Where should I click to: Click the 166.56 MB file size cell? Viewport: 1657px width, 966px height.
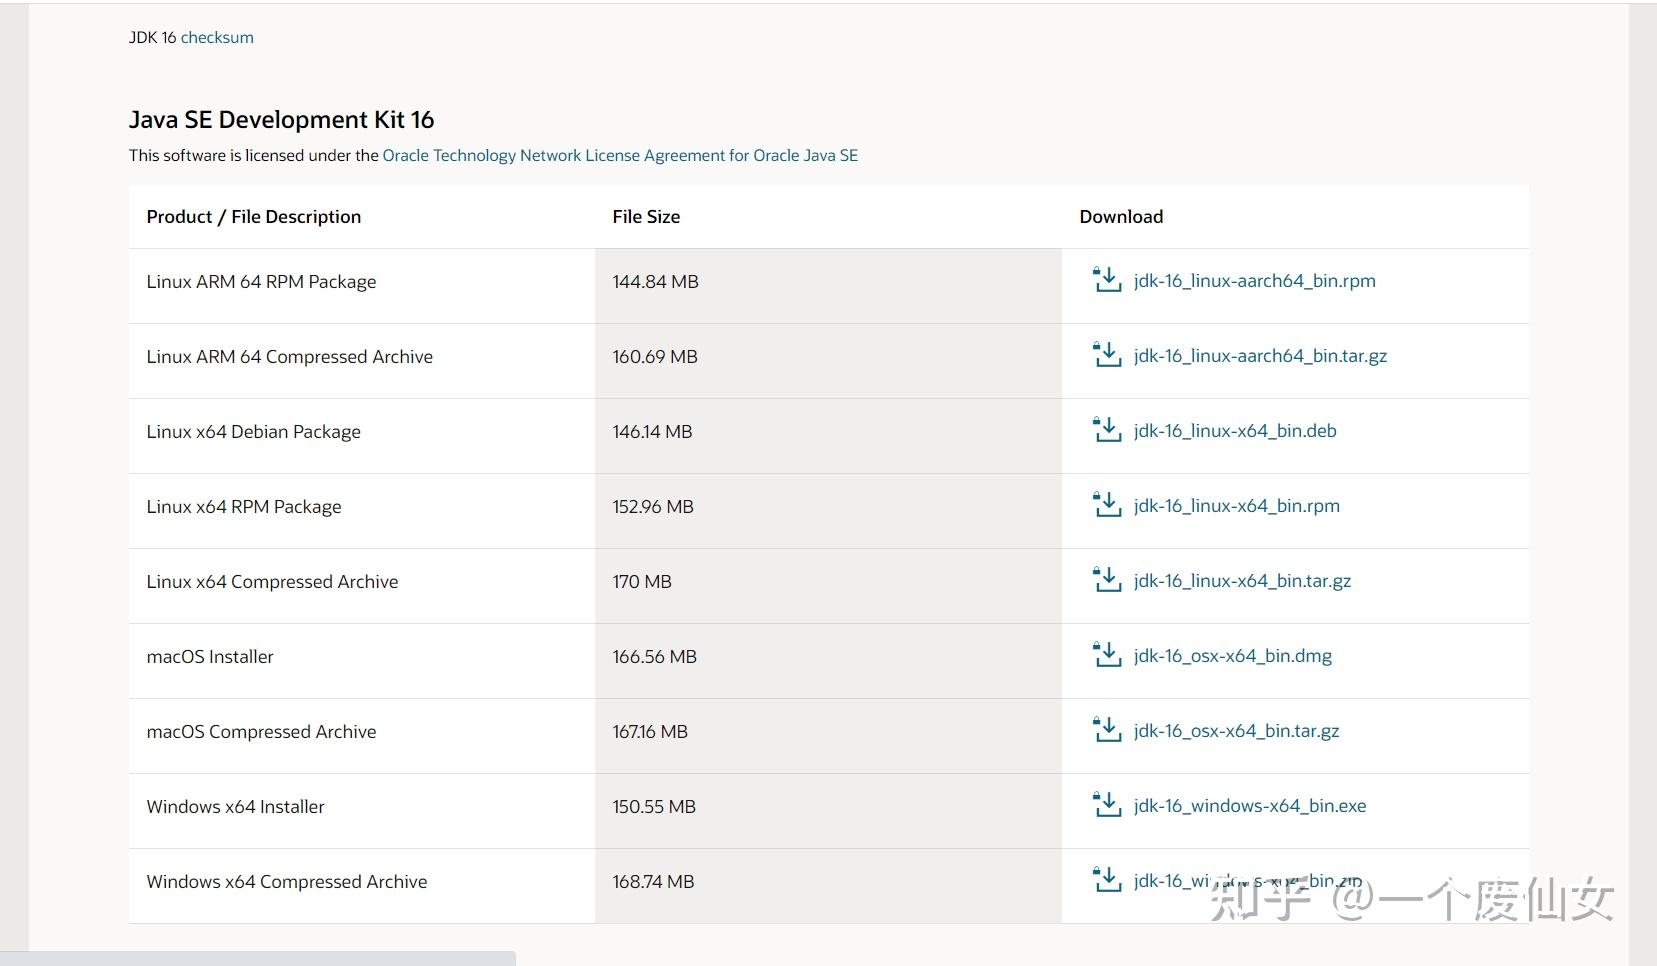pos(828,661)
